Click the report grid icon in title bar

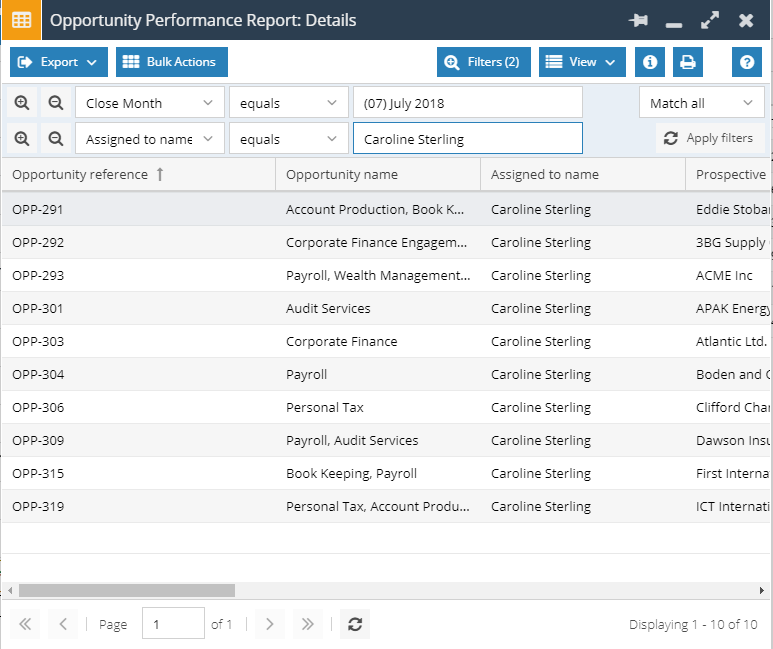(x=20, y=20)
